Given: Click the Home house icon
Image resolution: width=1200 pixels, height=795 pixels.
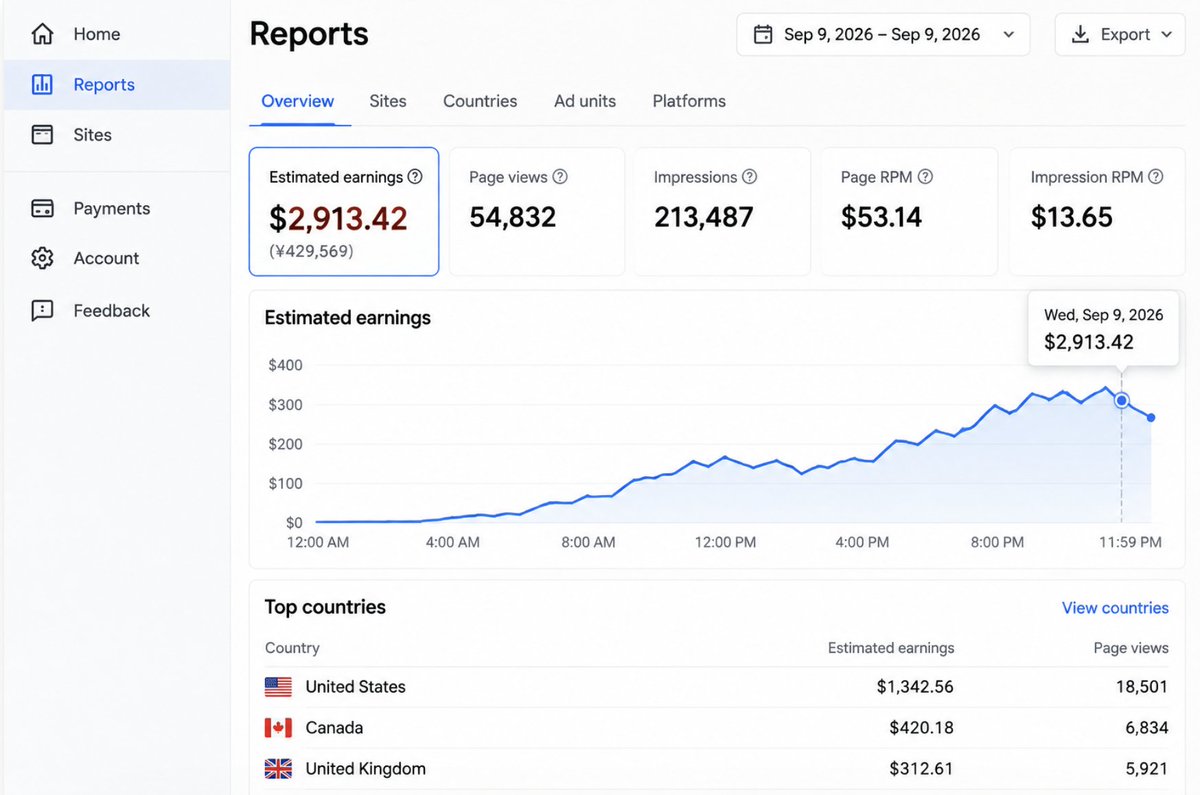Looking at the screenshot, I should (x=42, y=34).
